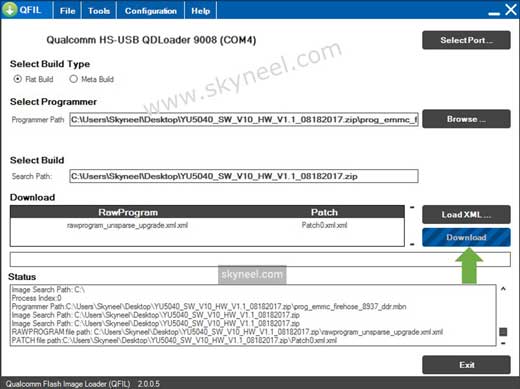520x389 pixels.
Task: Click Browse to choose programmer file
Action: pyautogui.click(x=466, y=119)
